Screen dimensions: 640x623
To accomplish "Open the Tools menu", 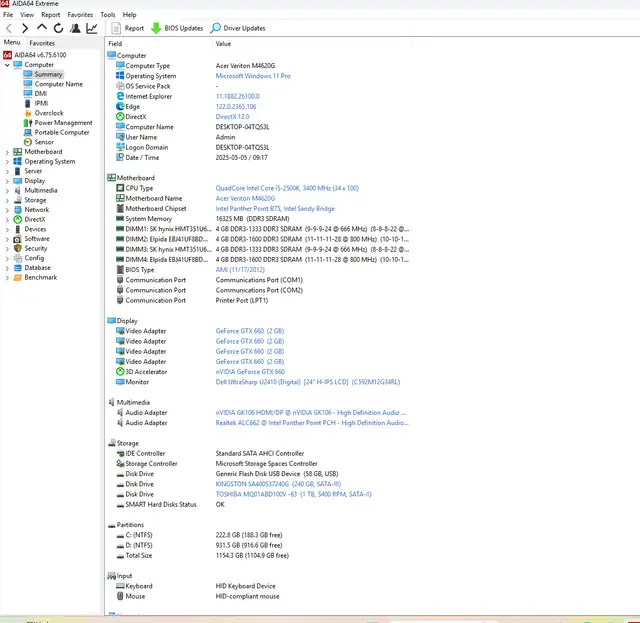I will pyautogui.click(x=108, y=15).
